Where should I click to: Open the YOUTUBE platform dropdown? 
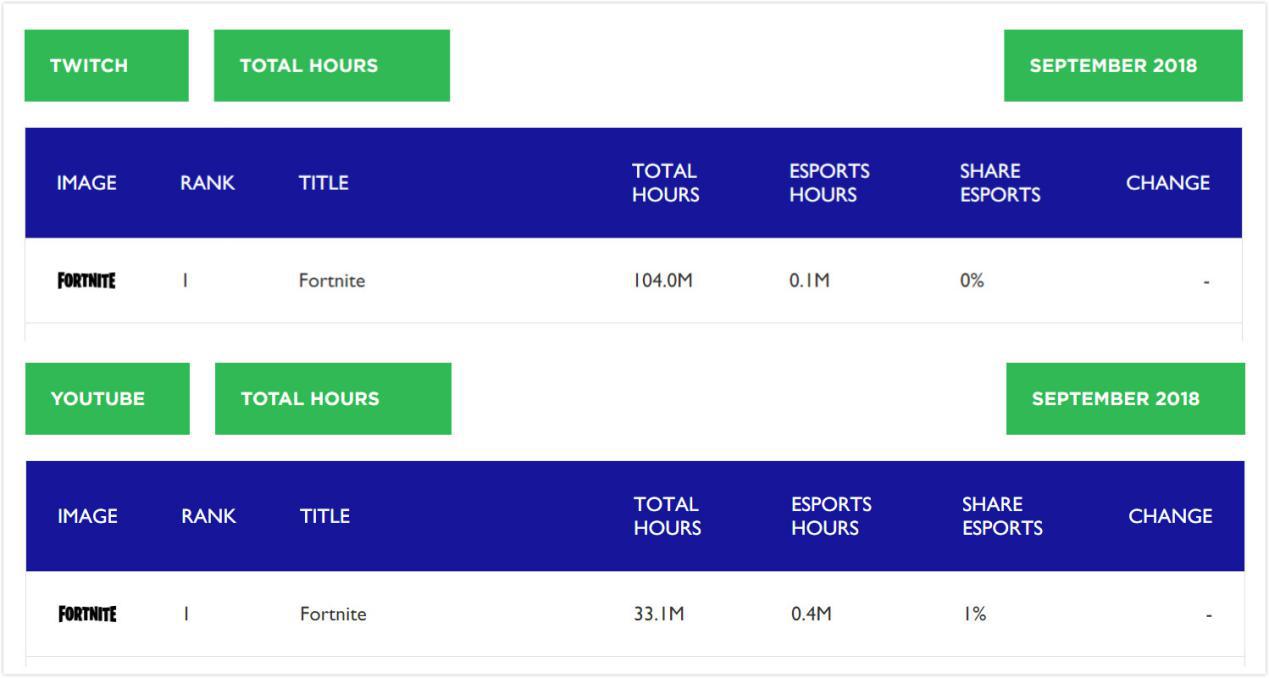pos(107,399)
